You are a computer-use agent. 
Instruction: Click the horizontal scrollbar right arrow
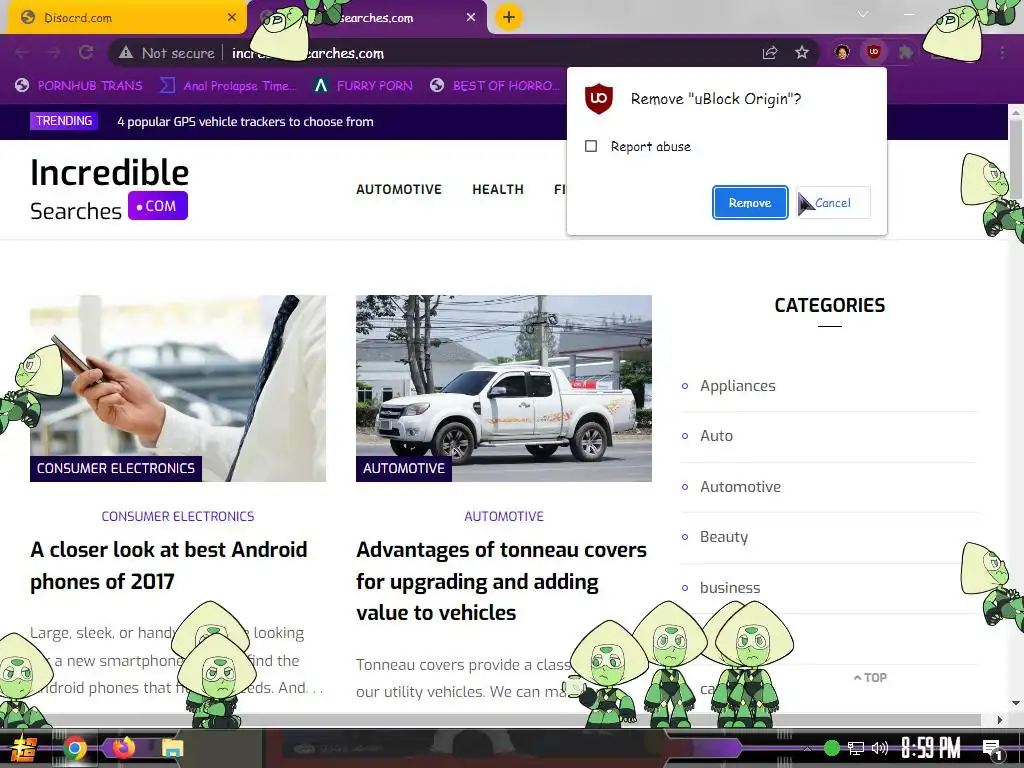pyautogui.click(x=1000, y=720)
